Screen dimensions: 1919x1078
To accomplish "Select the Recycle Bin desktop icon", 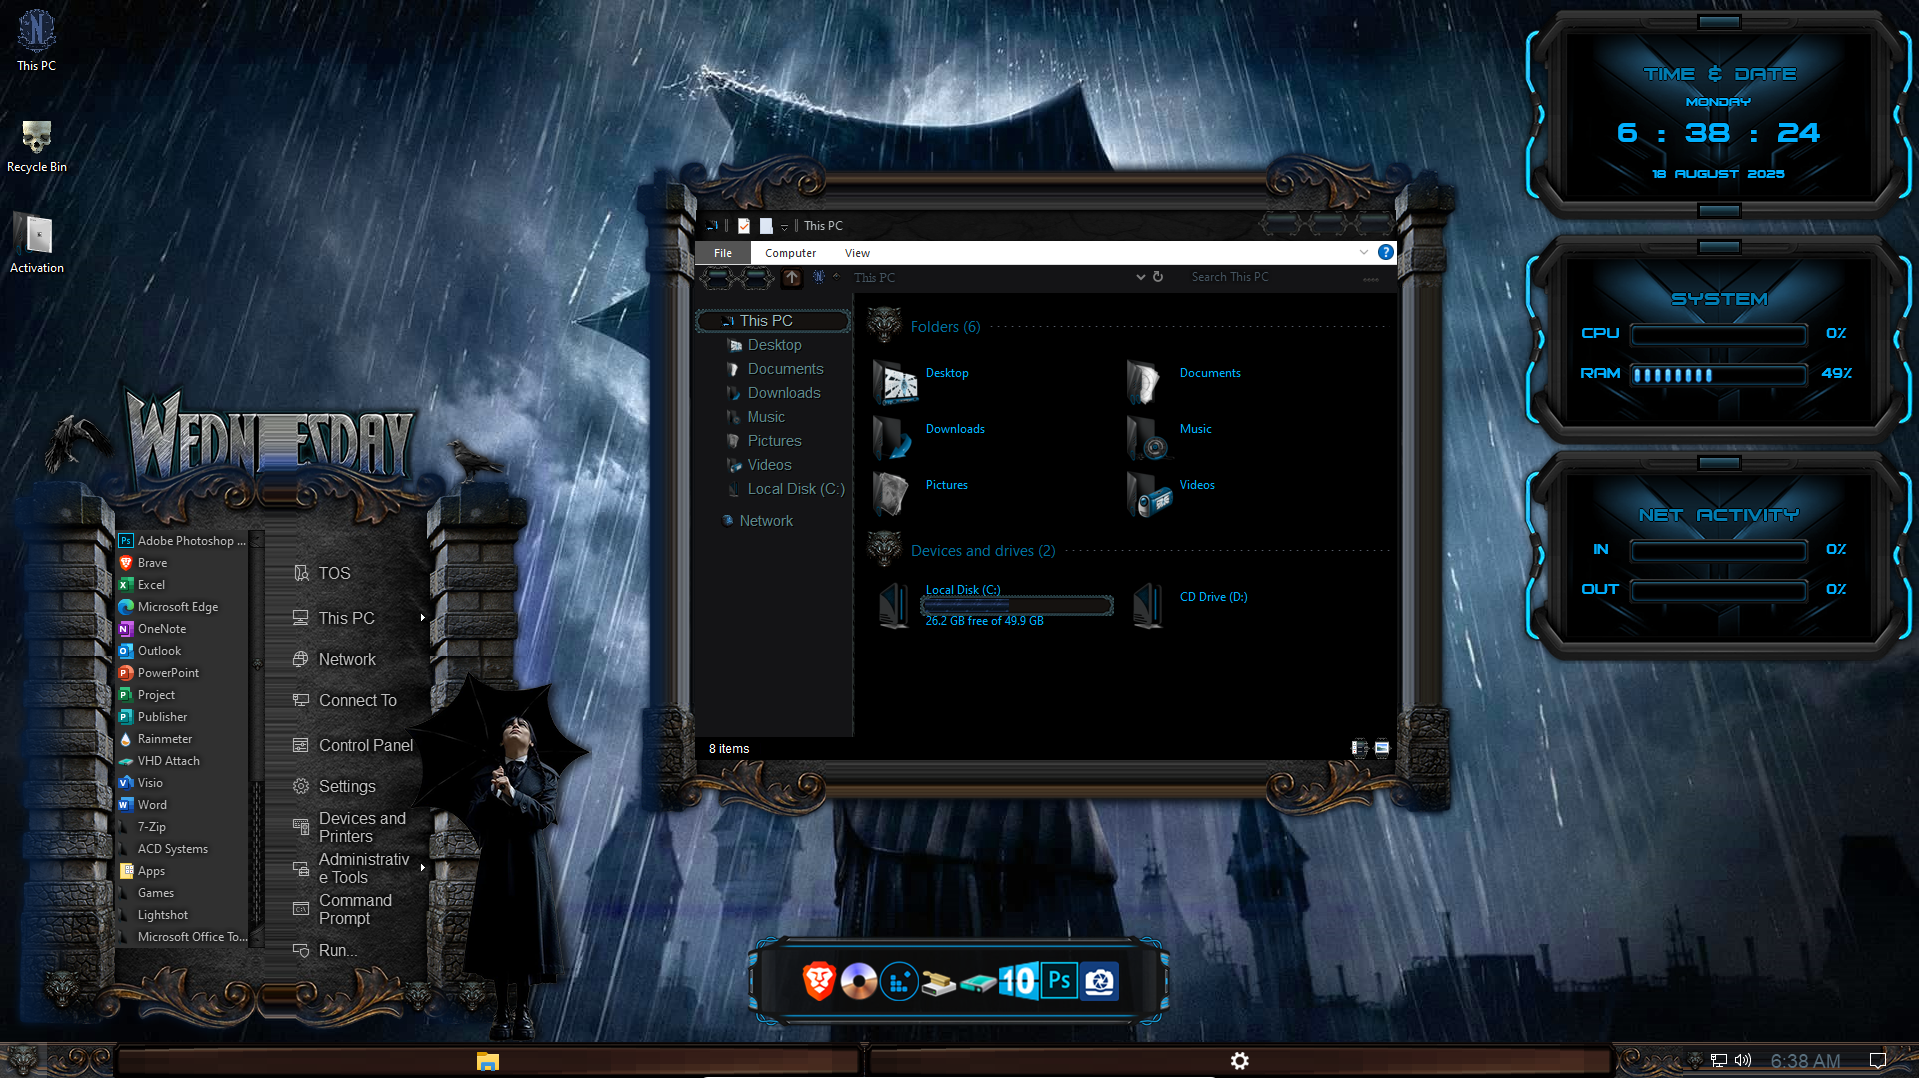I will coord(37,146).
